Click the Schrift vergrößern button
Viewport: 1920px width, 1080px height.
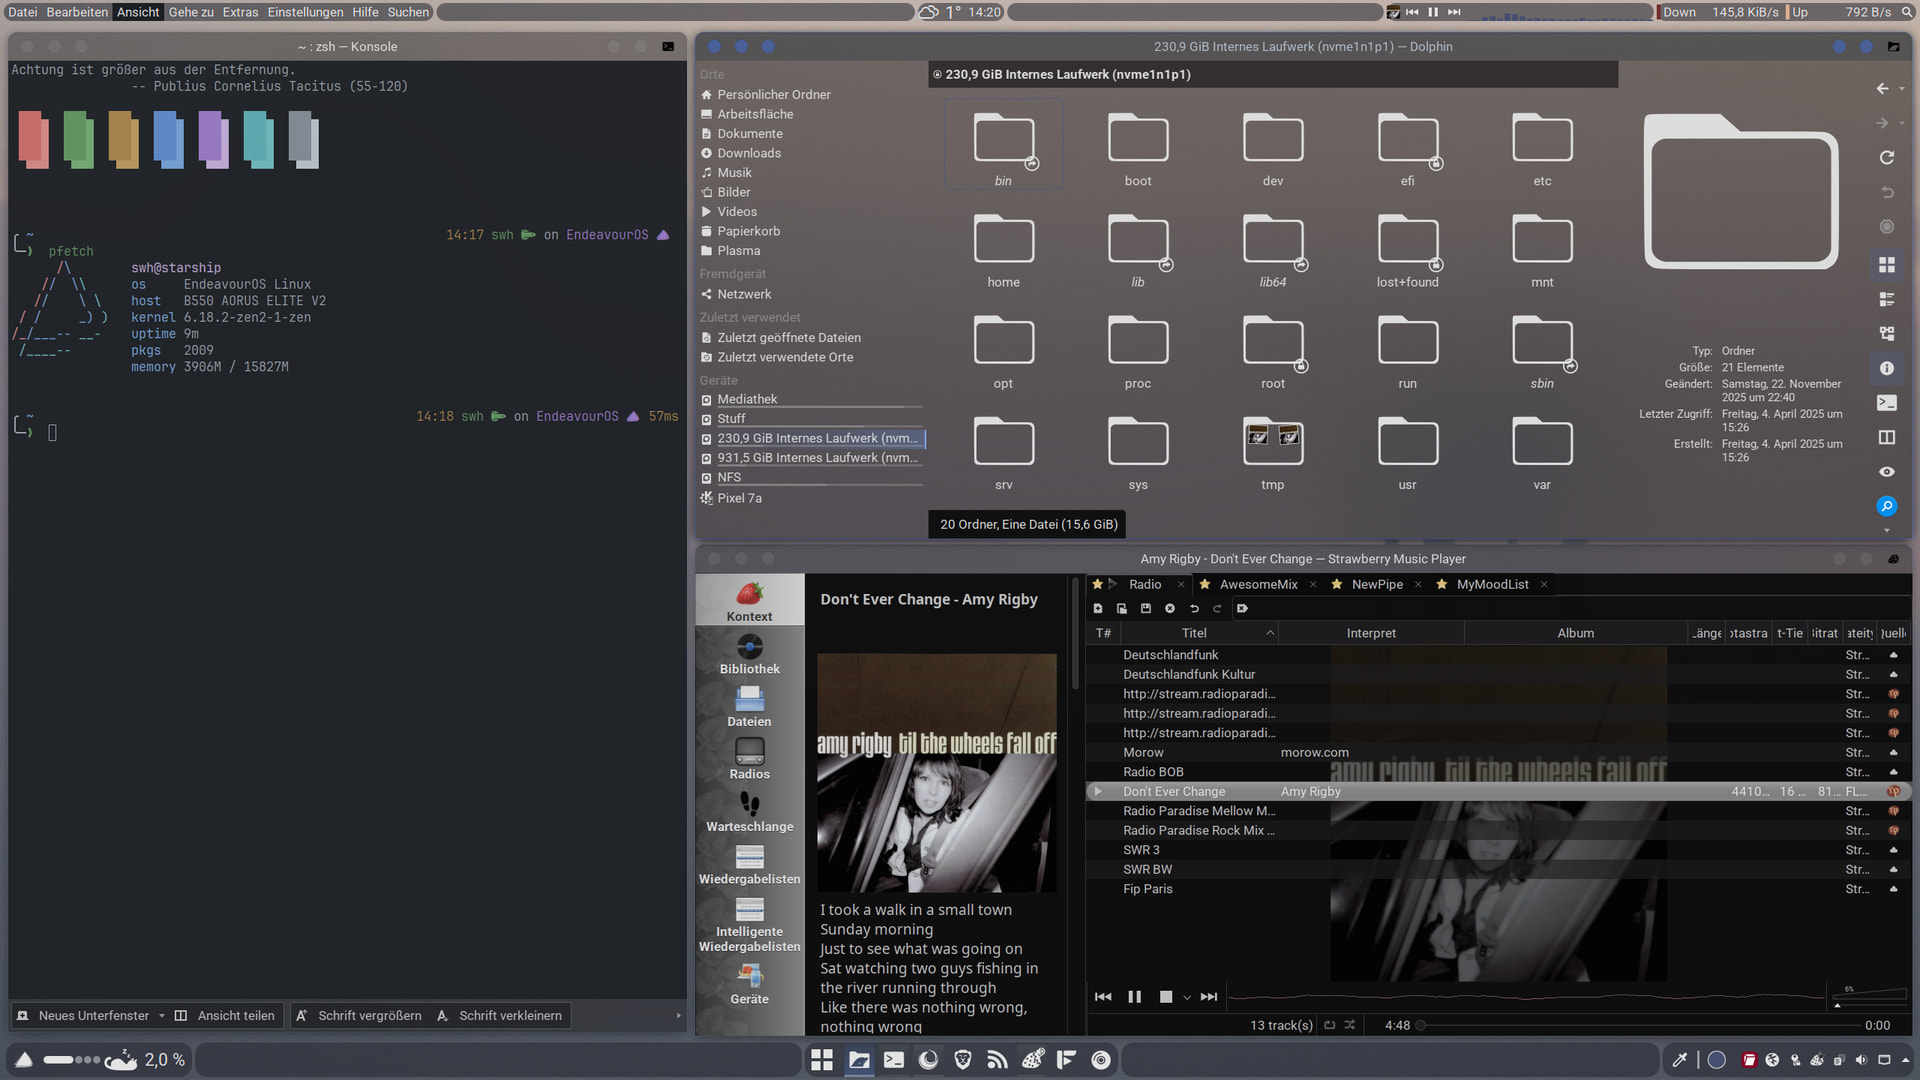pos(358,1016)
